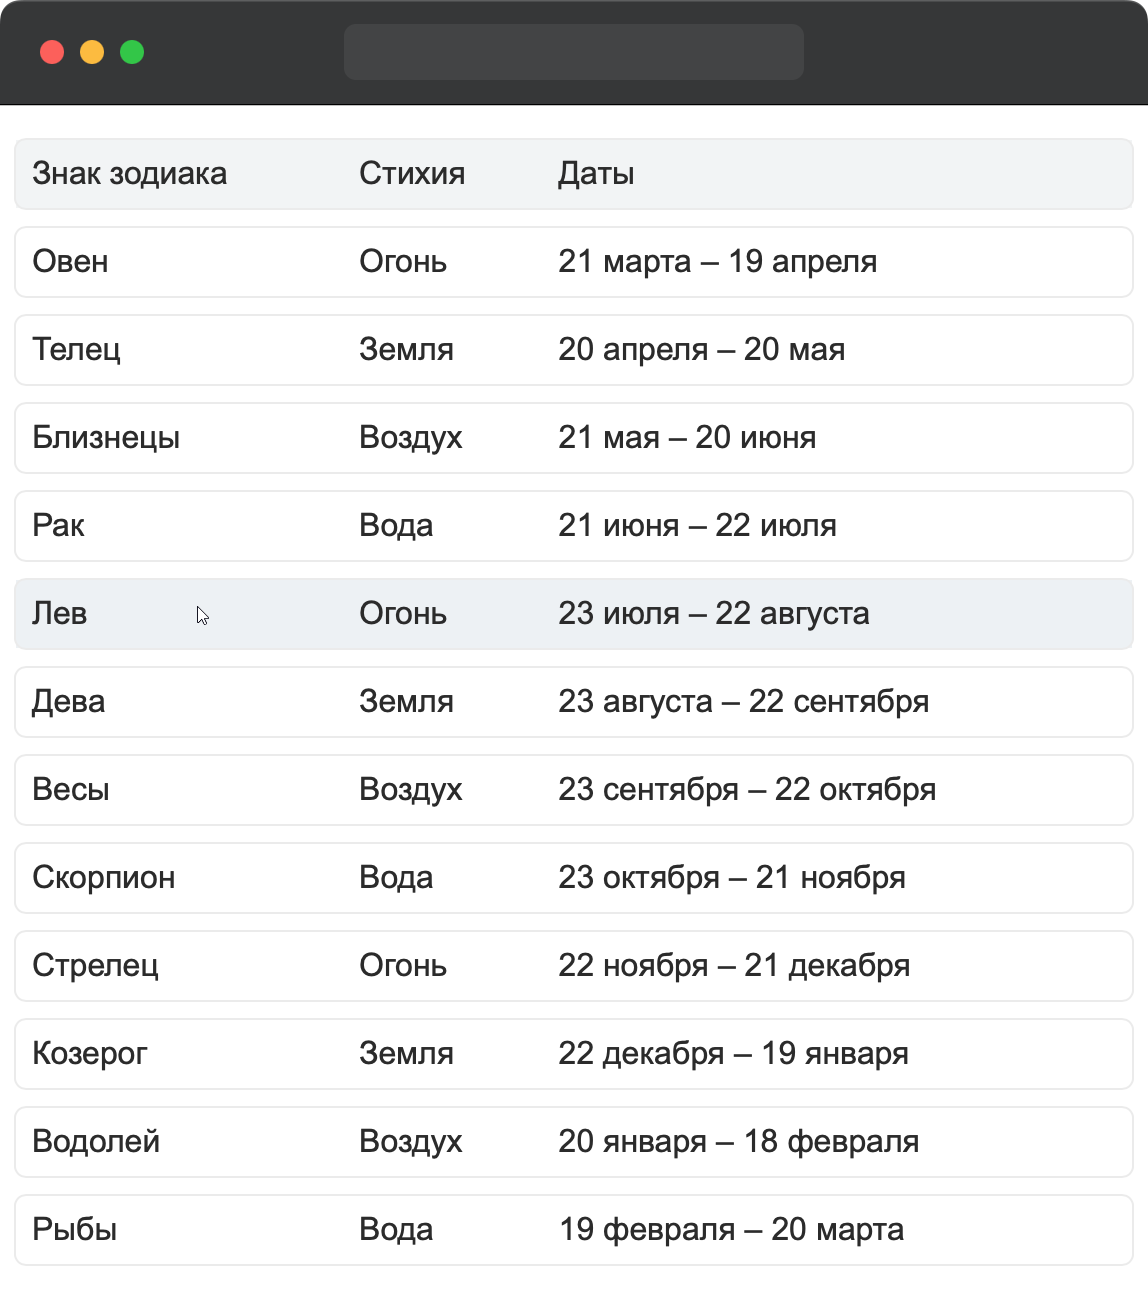This screenshot has height=1300, width=1148.
Task: Select the 'Водолей' row
Action: click(573, 1142)
